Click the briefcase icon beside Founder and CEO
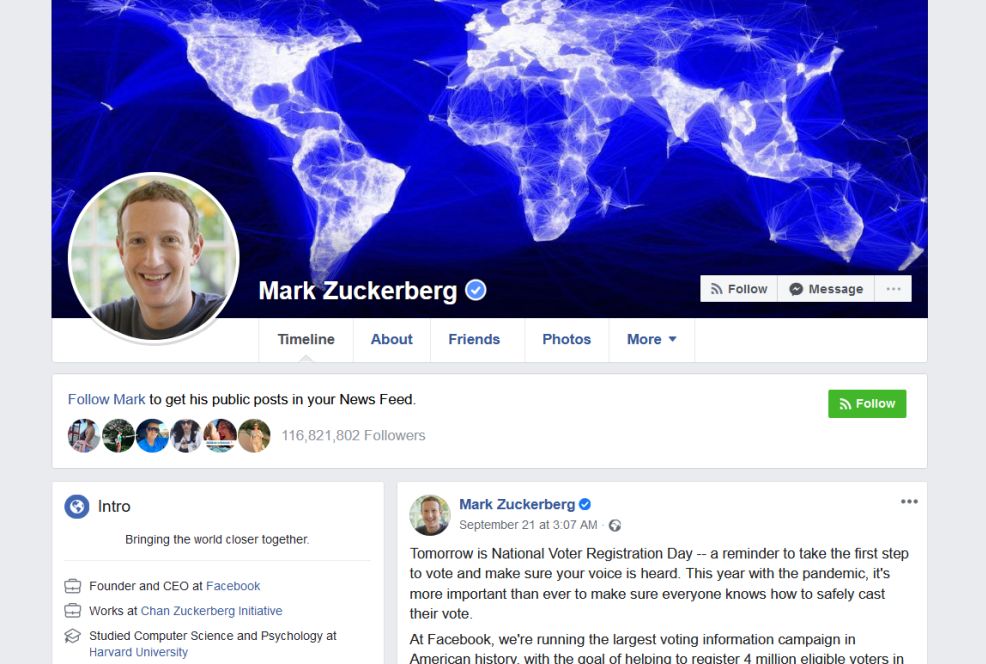The width and height of the screenshot is (986, 664). coord(73,586)
